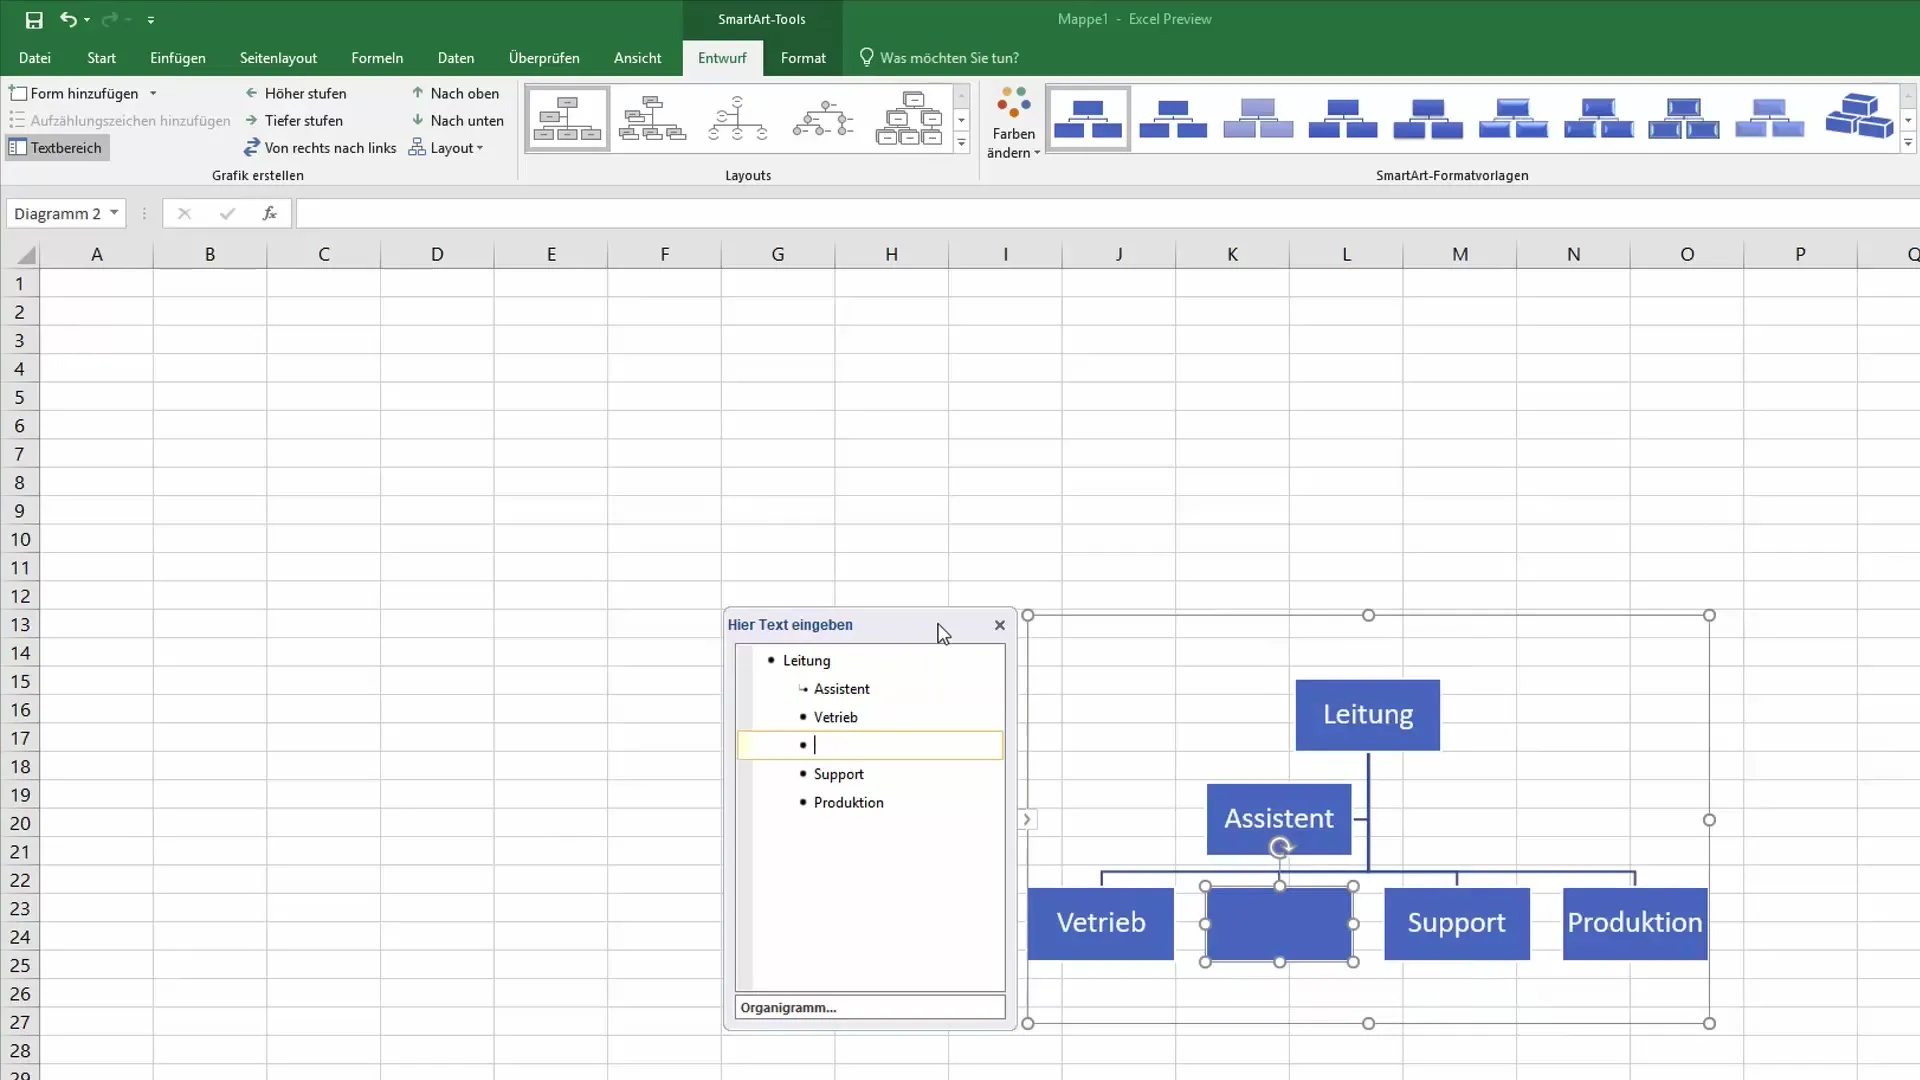Switch to the Überprüfen tab
1920x1080 pixels.
coord(544,58)
